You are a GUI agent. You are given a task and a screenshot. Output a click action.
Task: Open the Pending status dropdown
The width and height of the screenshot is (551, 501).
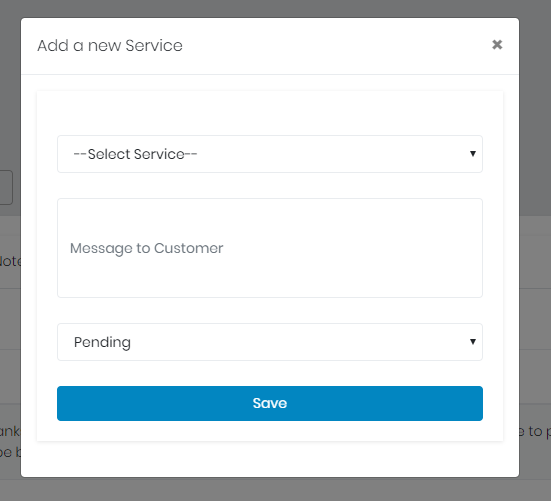270,342
